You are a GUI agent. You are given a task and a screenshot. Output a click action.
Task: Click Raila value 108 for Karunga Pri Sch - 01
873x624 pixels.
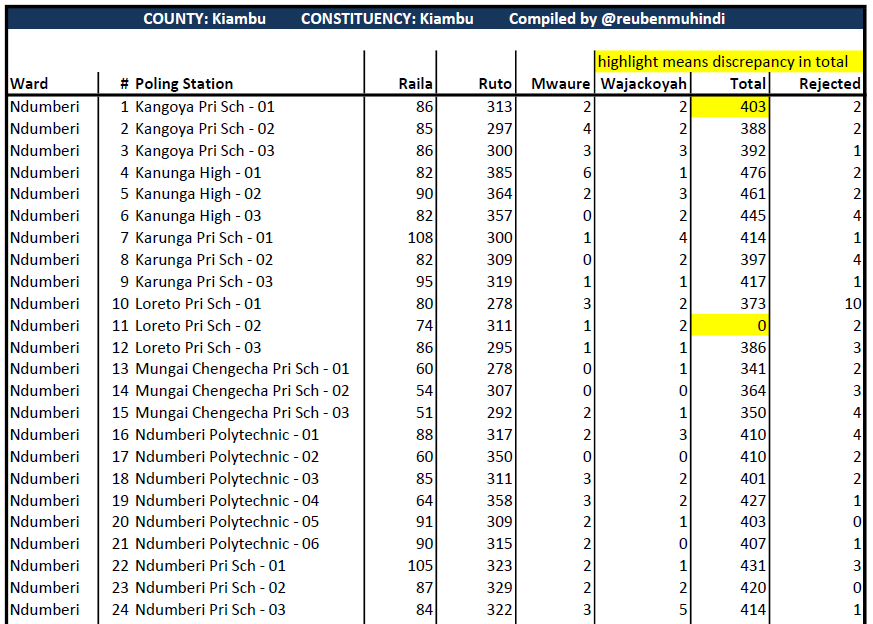[420, 238]
